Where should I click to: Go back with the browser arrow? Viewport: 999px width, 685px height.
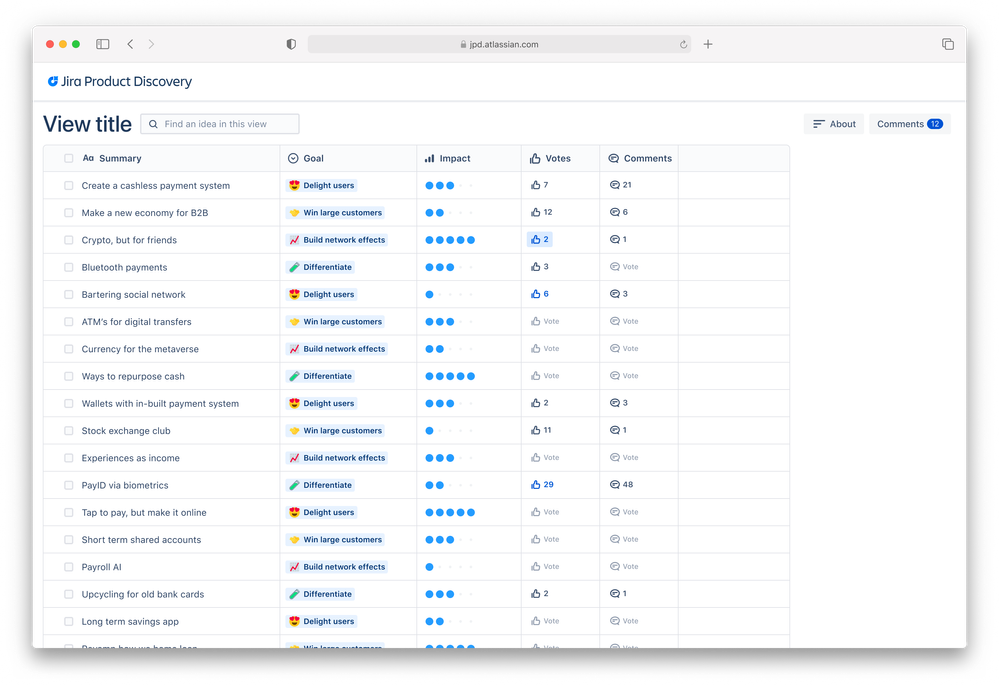coord(130,44)
